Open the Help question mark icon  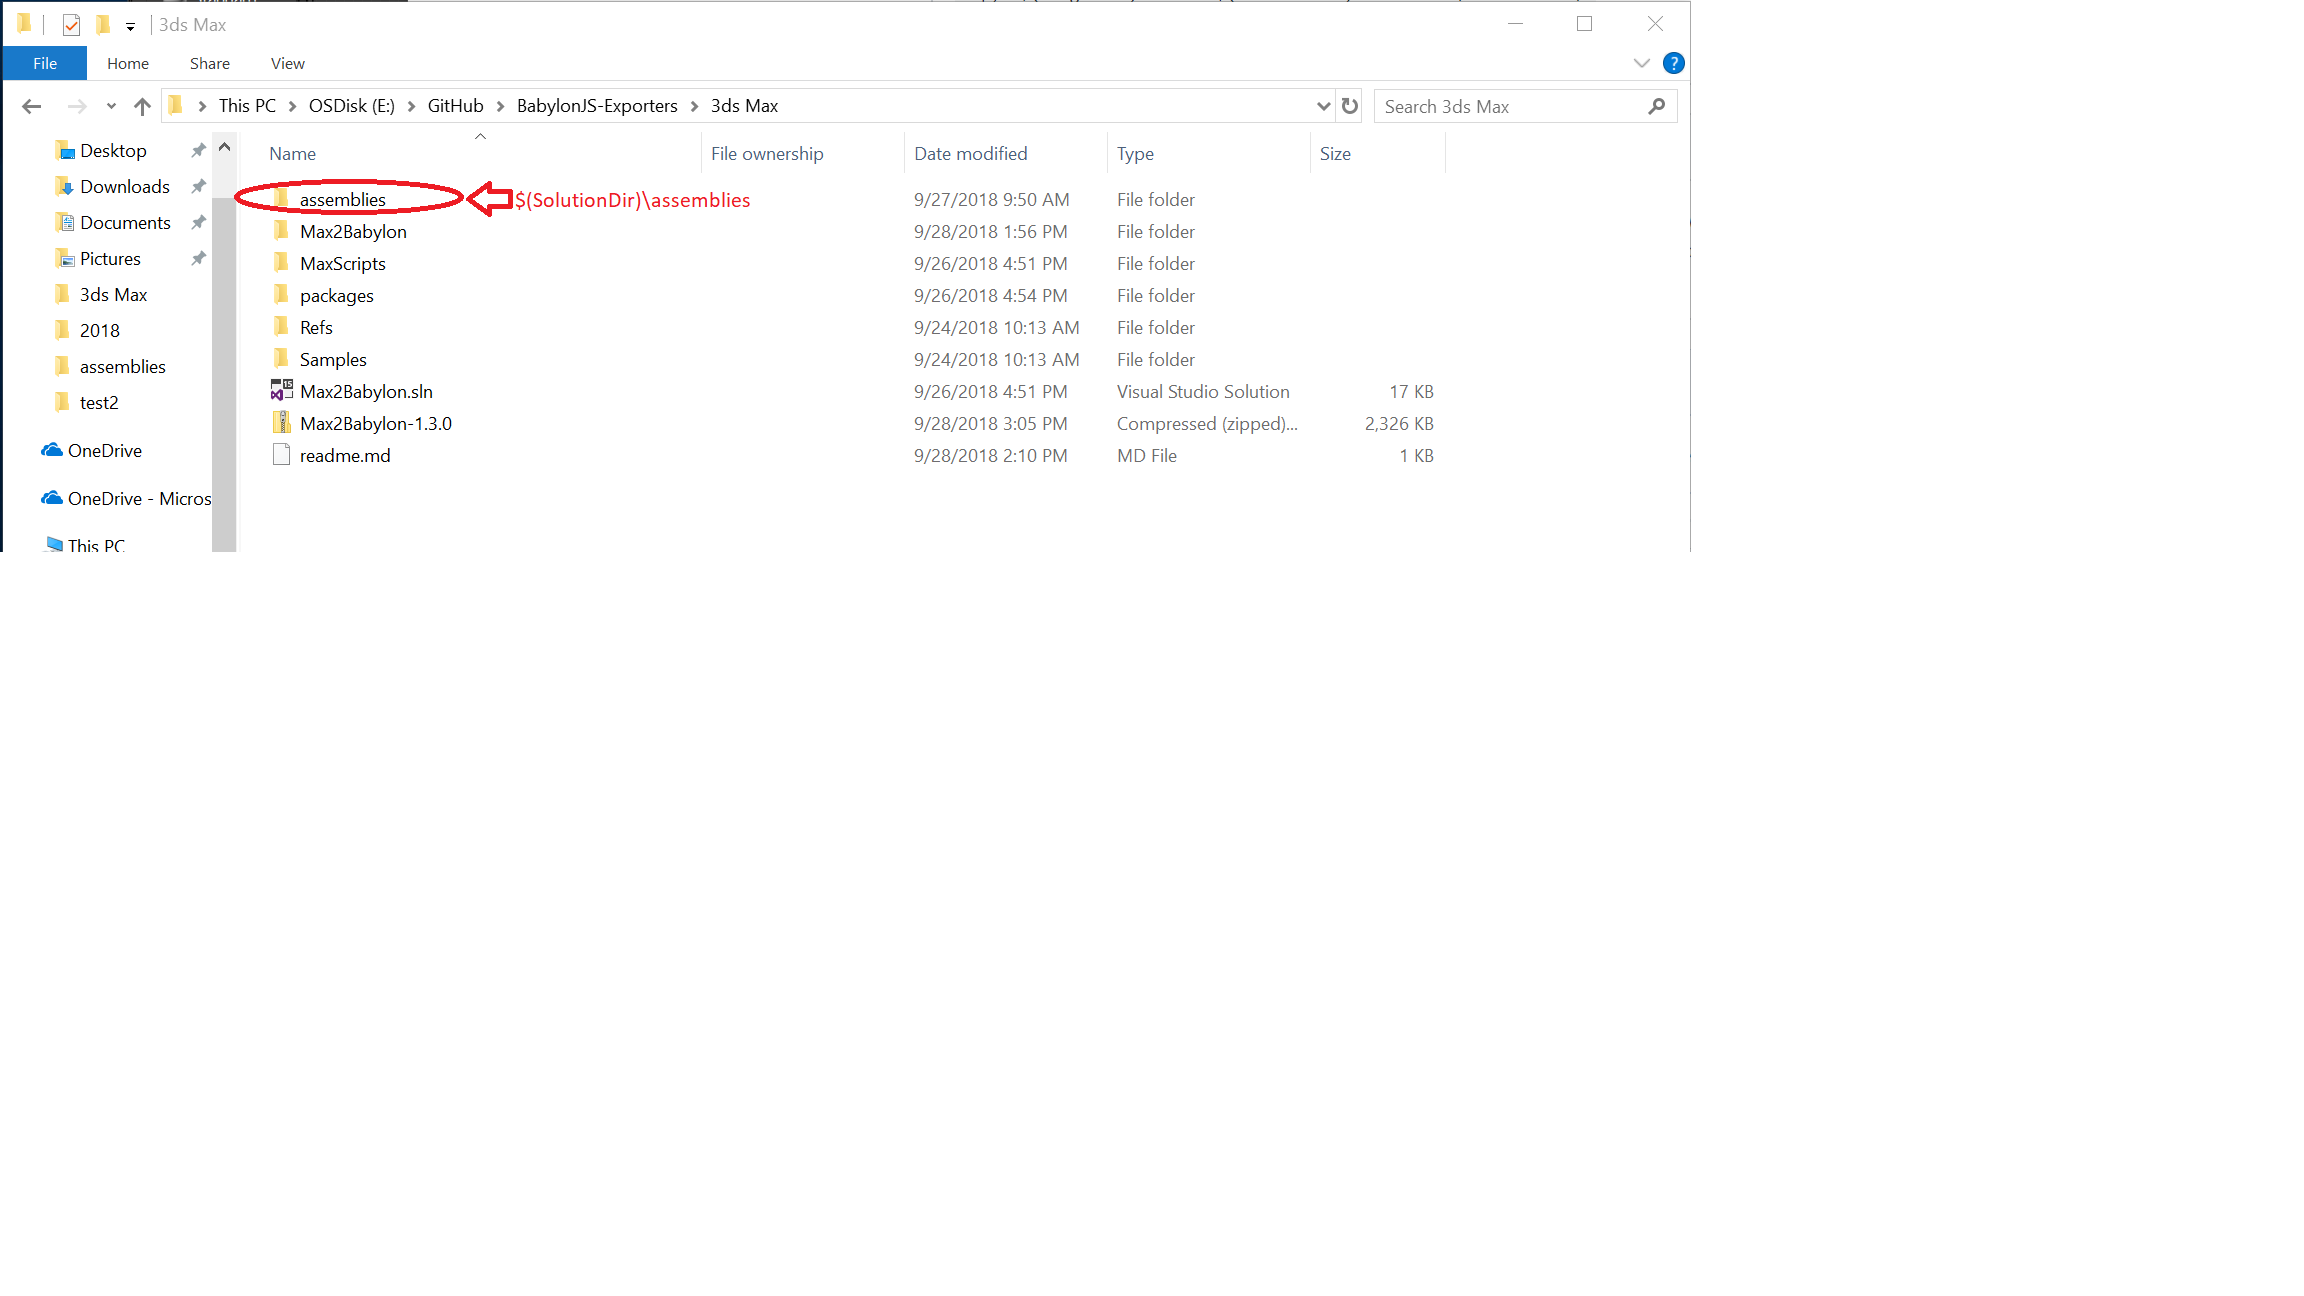pos(1673,63)
